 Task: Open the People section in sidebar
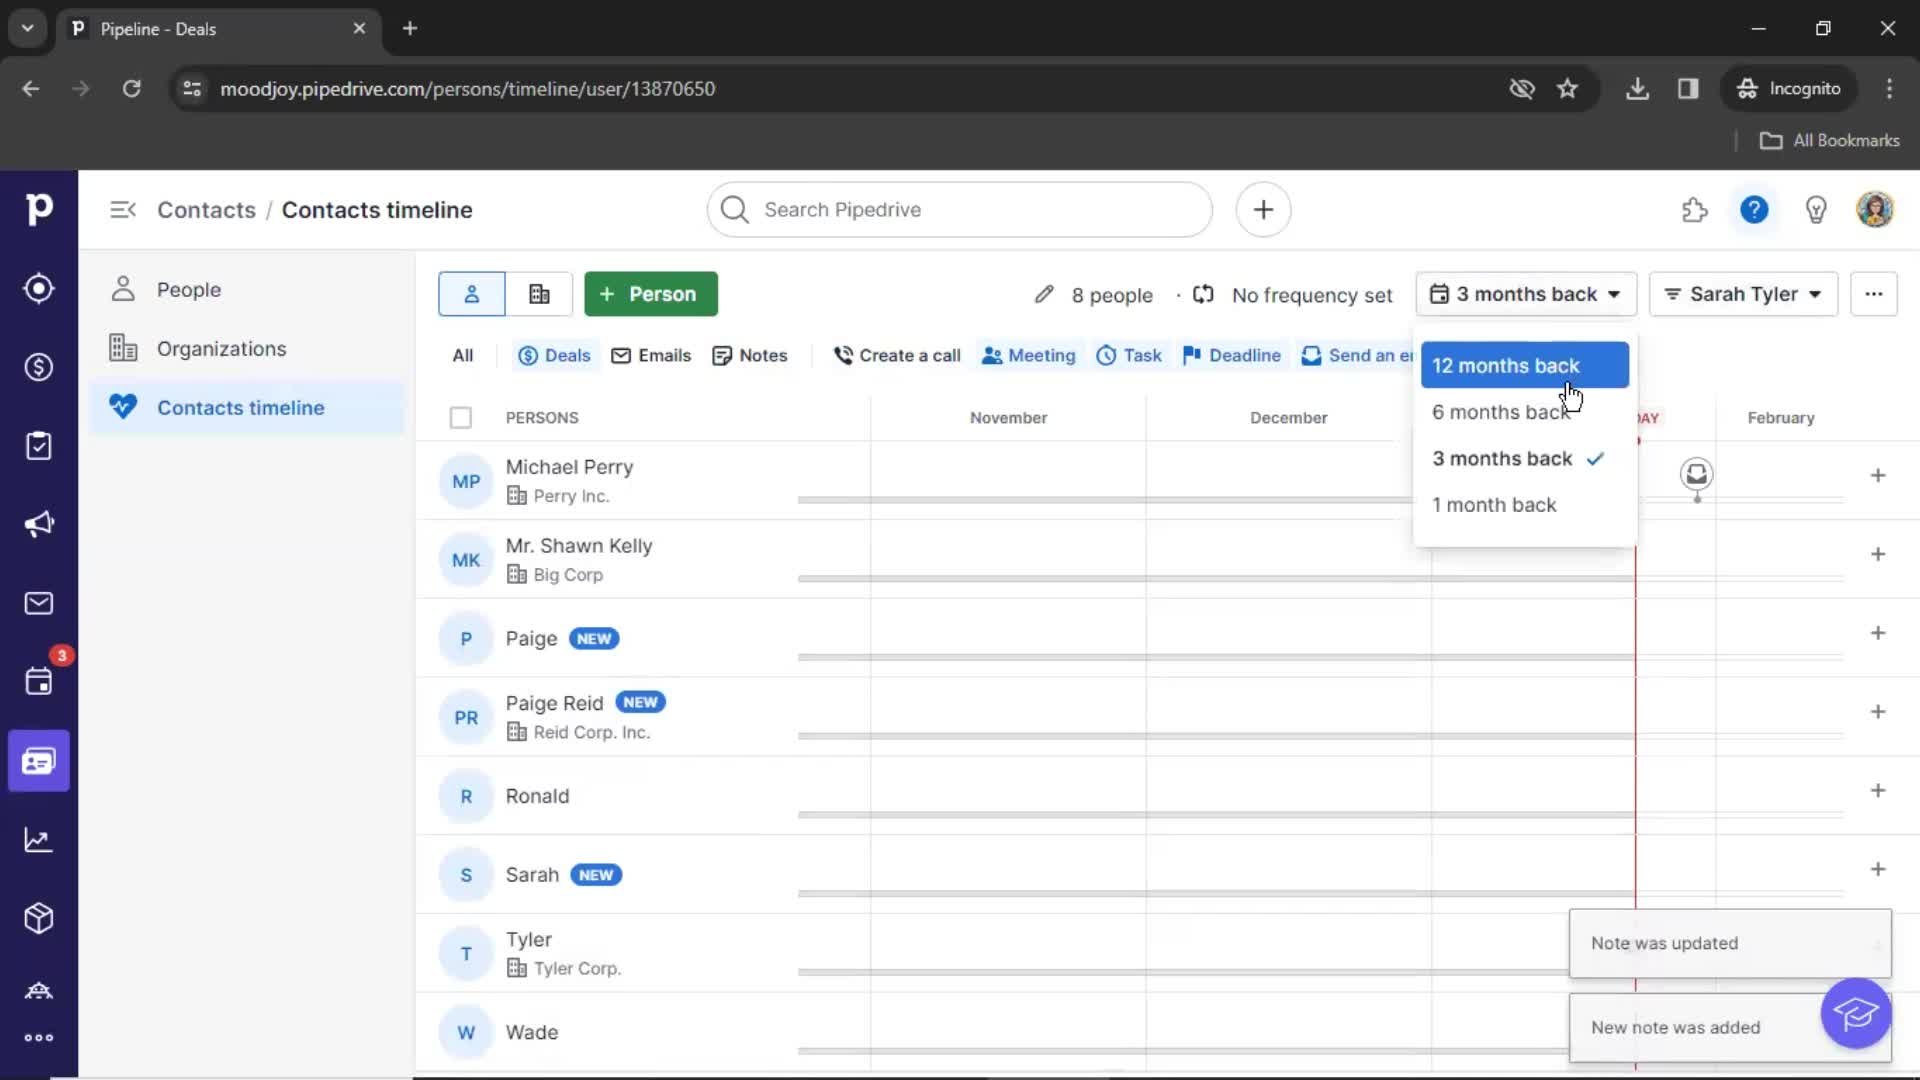click(189, 289)
